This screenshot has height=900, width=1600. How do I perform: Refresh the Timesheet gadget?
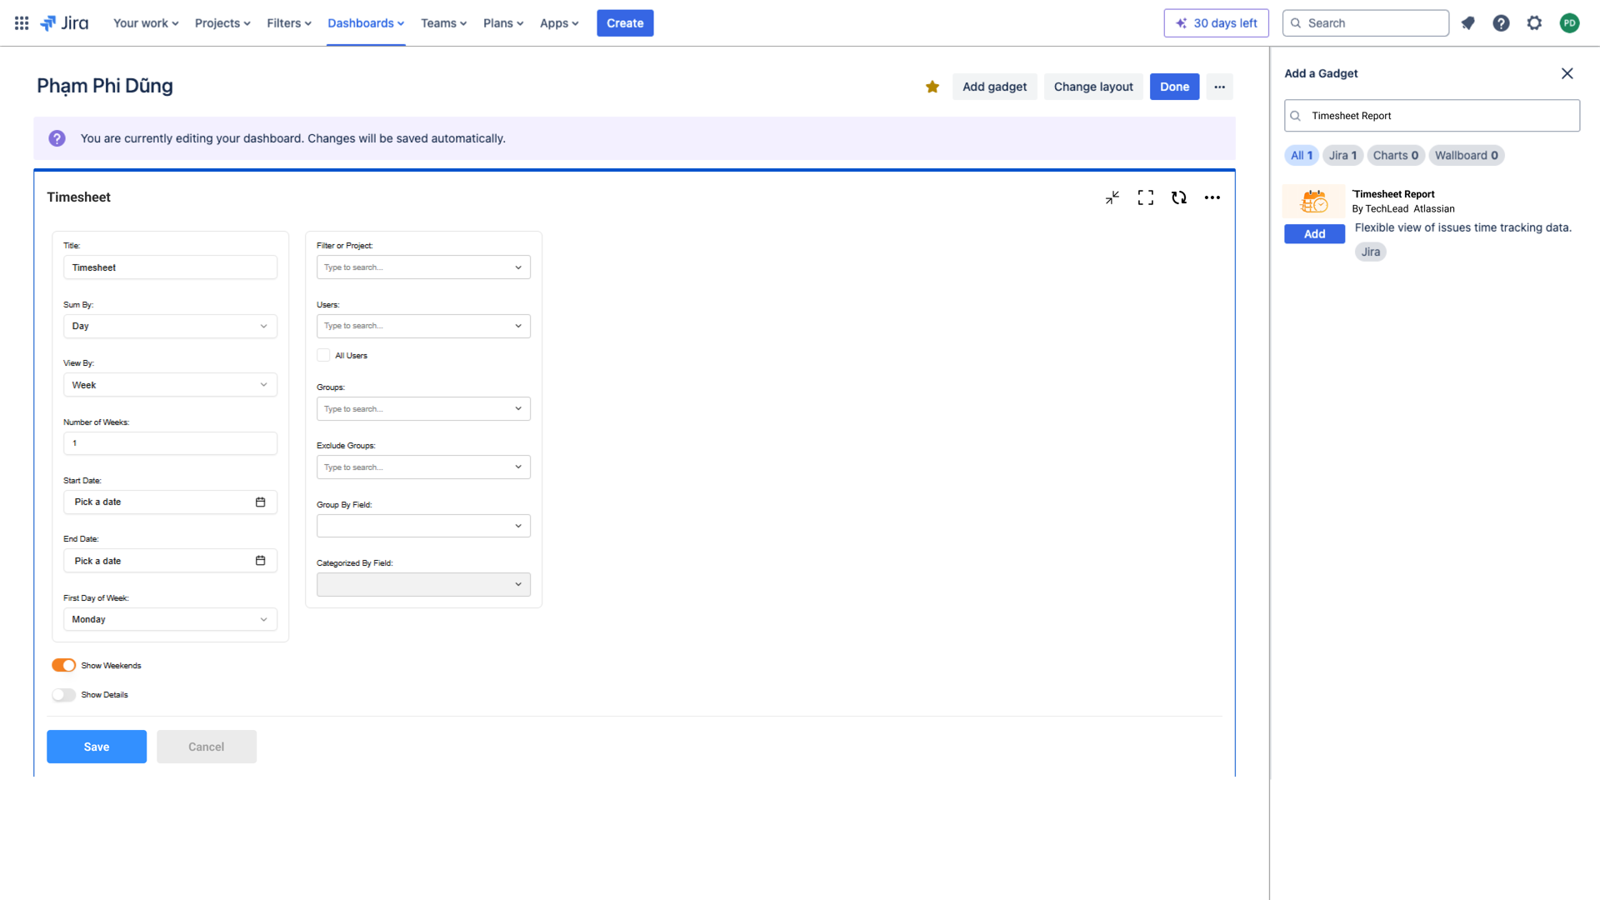[x=1179, y=197]
